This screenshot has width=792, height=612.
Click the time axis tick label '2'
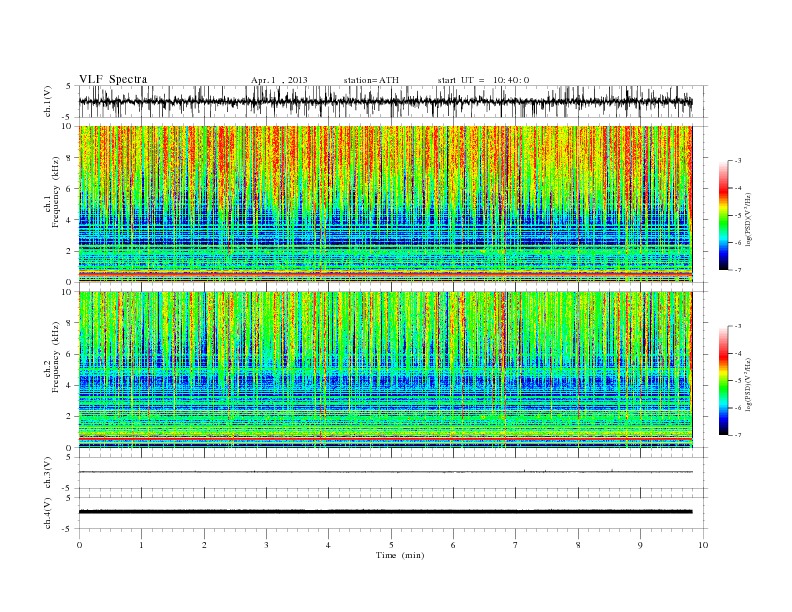204,545
